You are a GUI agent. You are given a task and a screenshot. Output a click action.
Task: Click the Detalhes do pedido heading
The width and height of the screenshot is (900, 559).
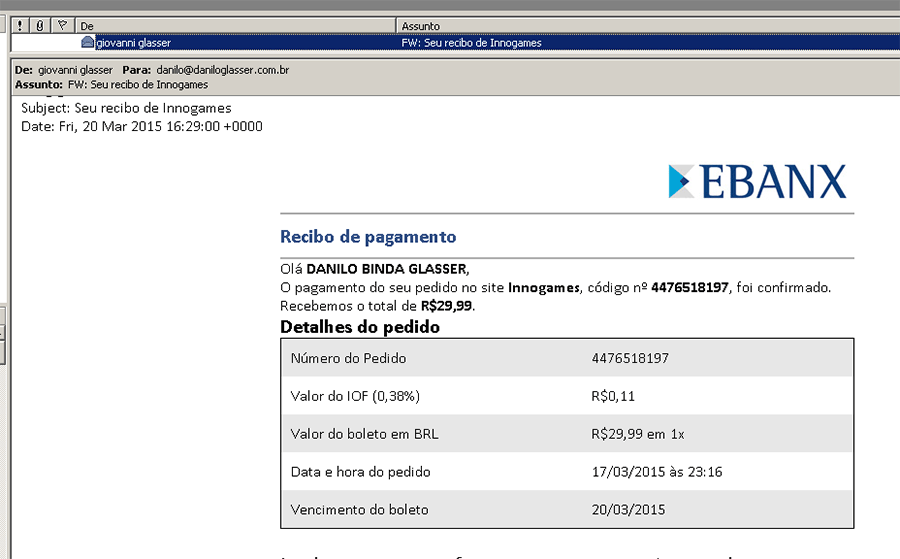pos(360,327)
